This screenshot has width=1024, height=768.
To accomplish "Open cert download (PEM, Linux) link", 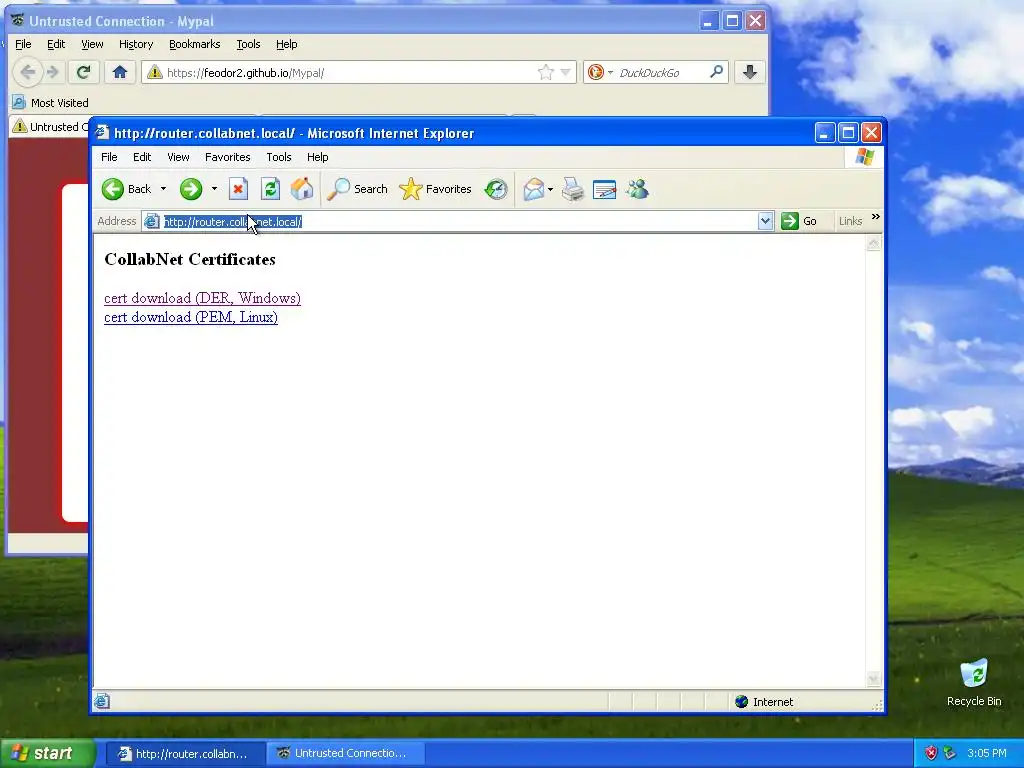I will [191, 317].
